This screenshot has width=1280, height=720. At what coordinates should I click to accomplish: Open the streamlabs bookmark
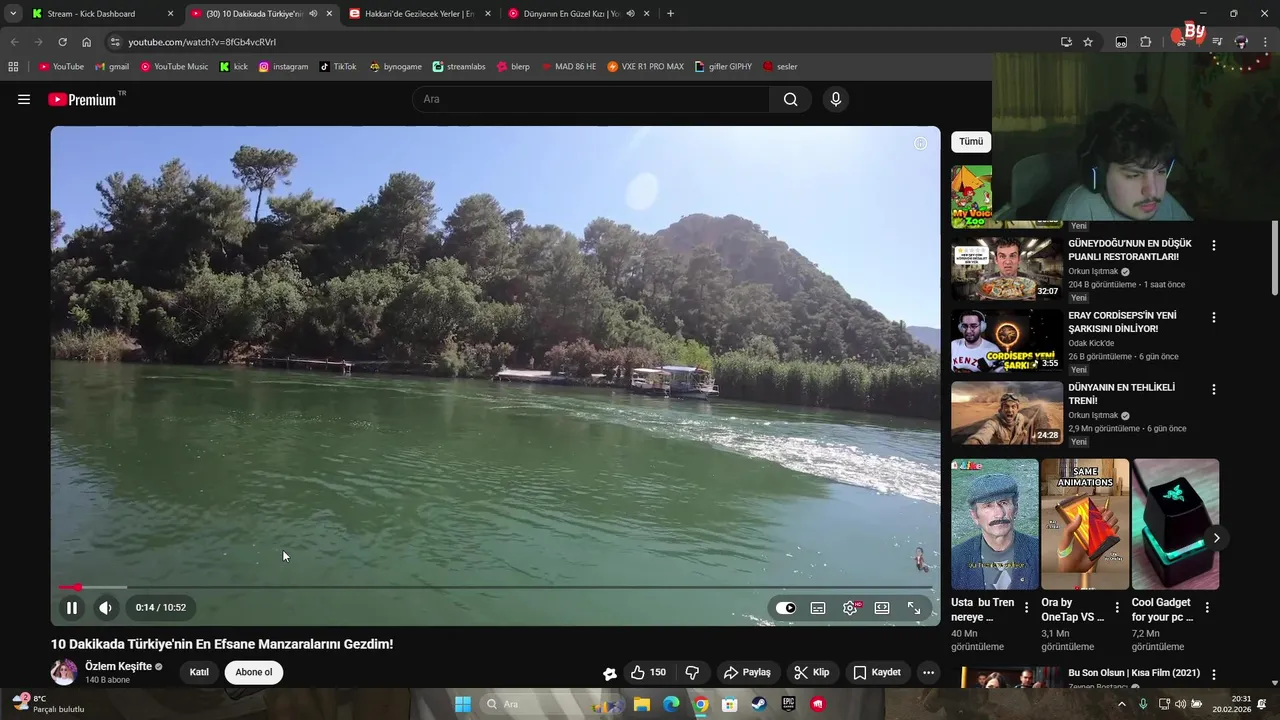[x=459, y=67]
